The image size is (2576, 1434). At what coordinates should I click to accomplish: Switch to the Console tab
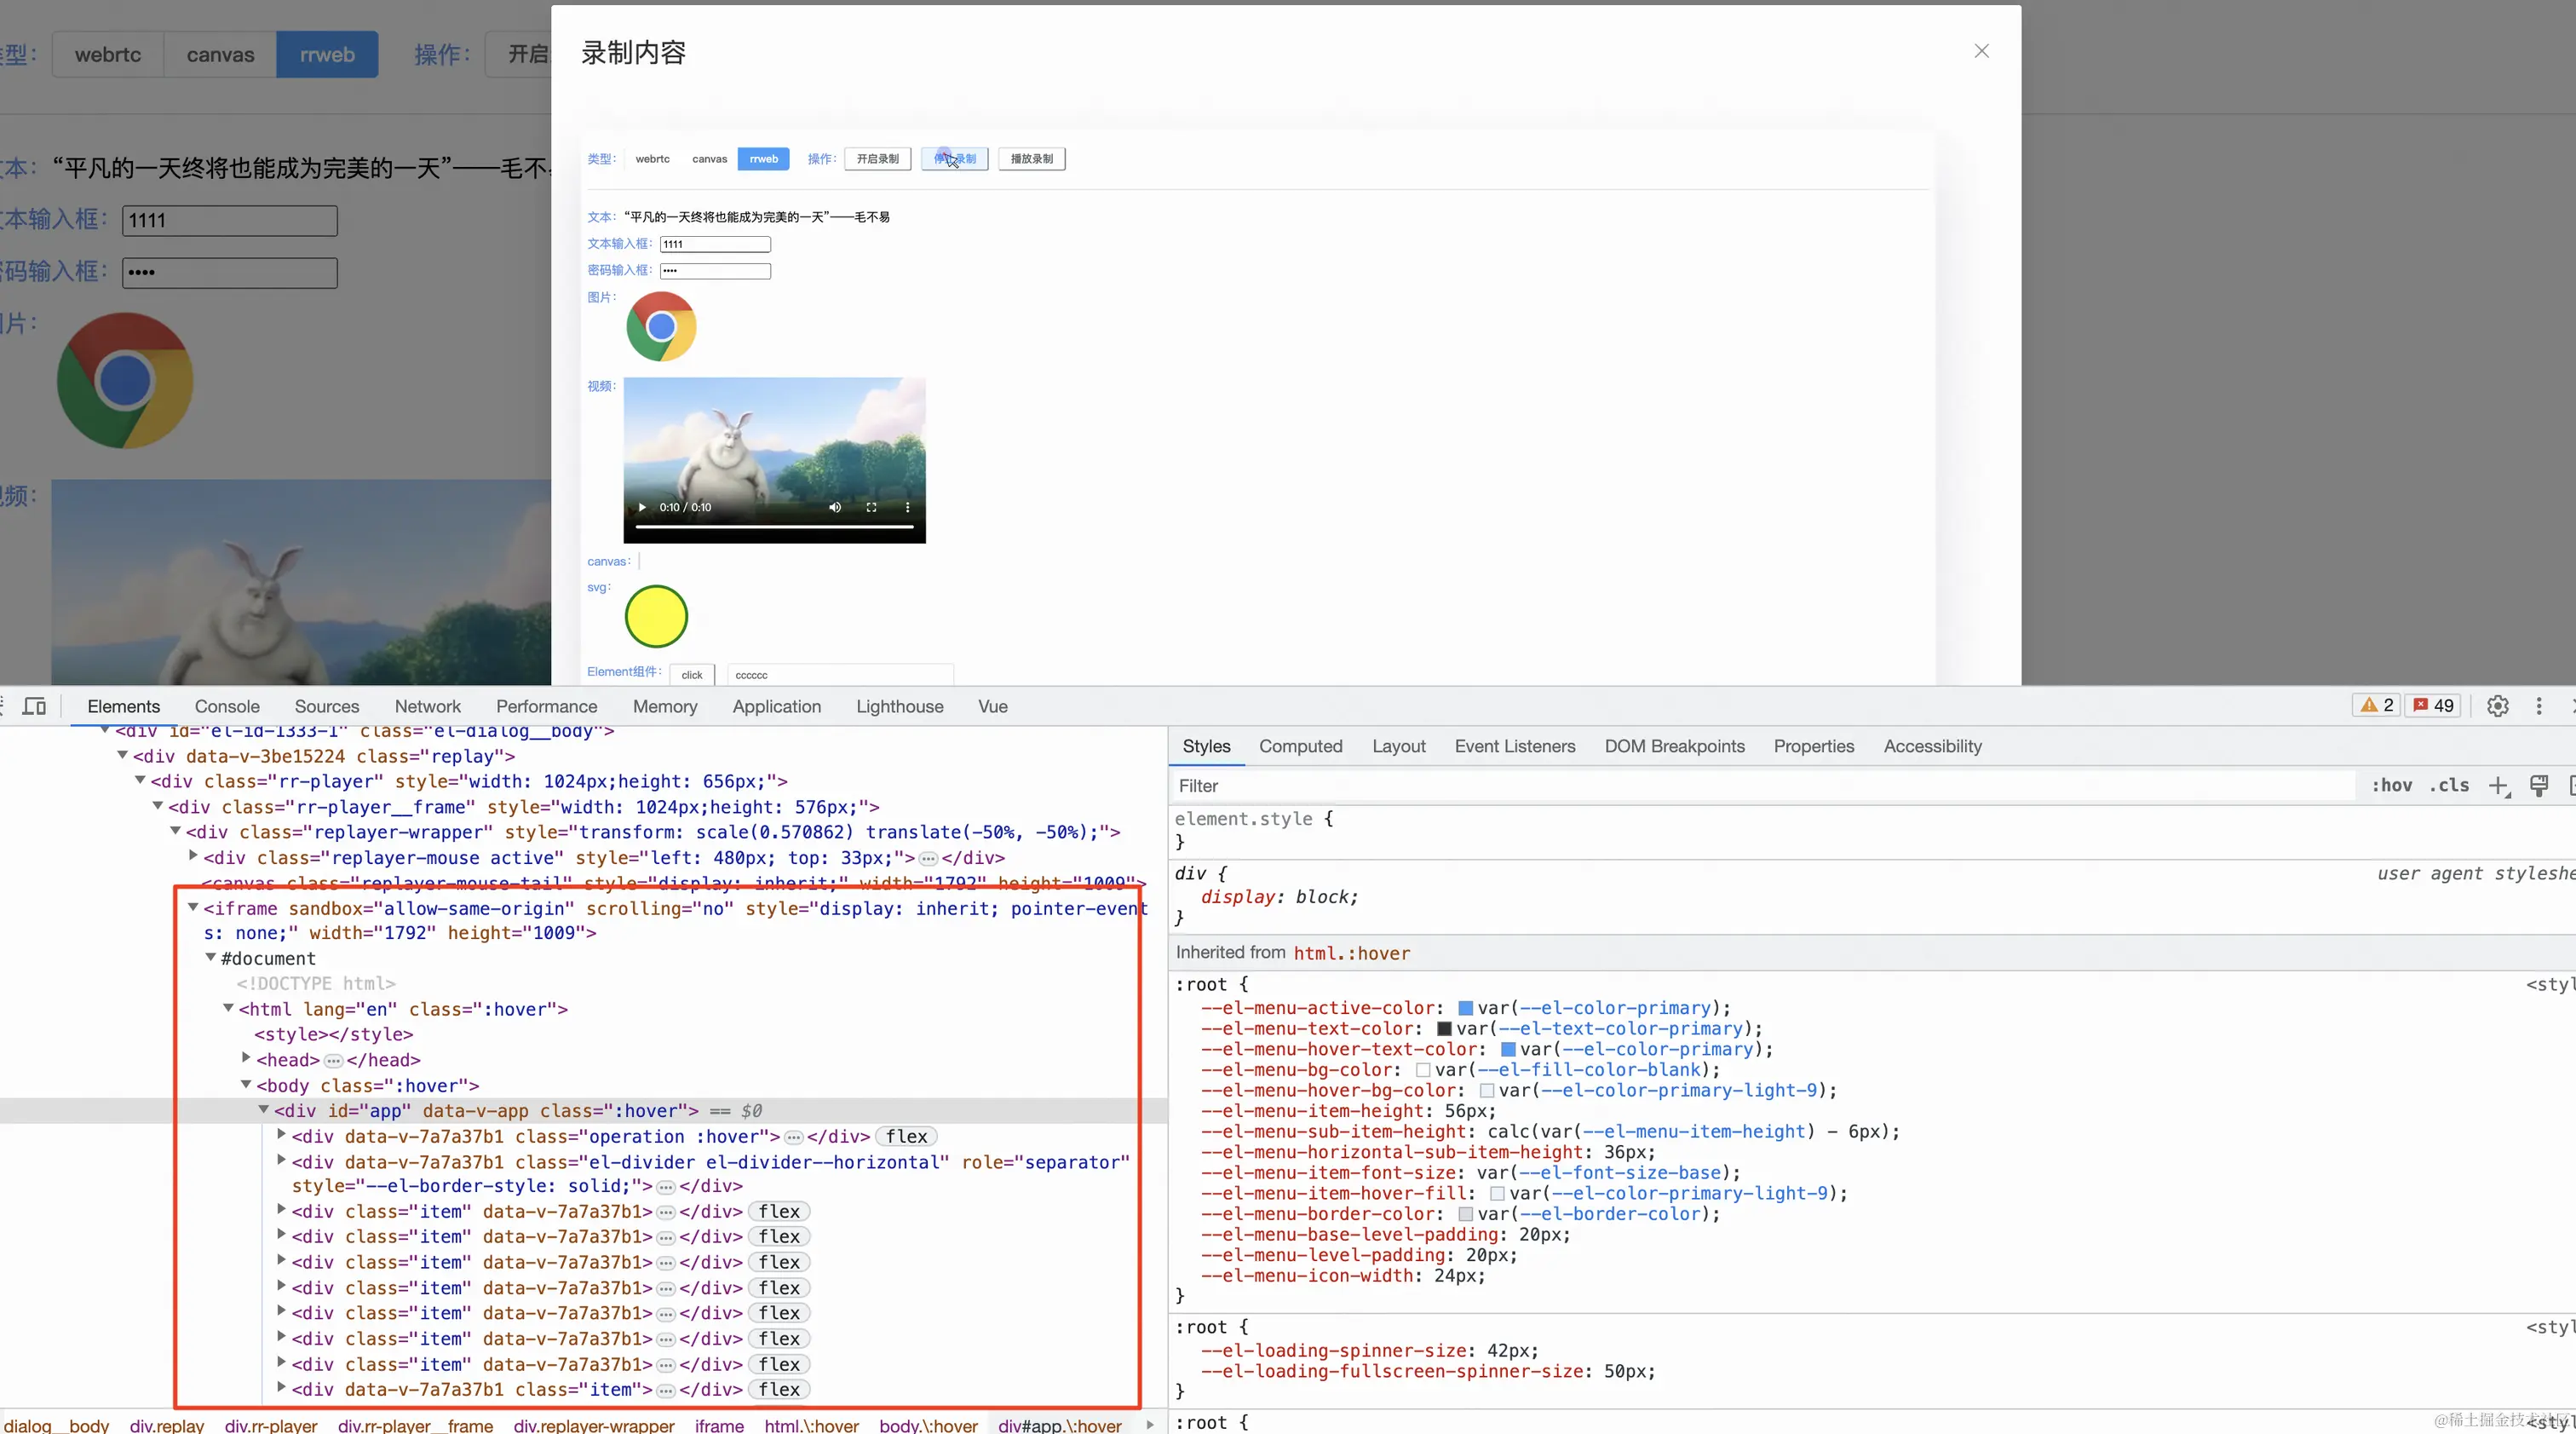[227, 706]
